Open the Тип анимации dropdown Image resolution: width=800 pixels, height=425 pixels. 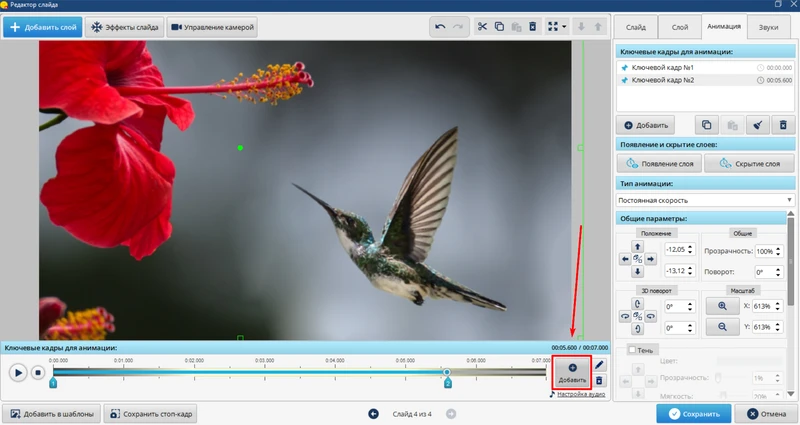705,200
